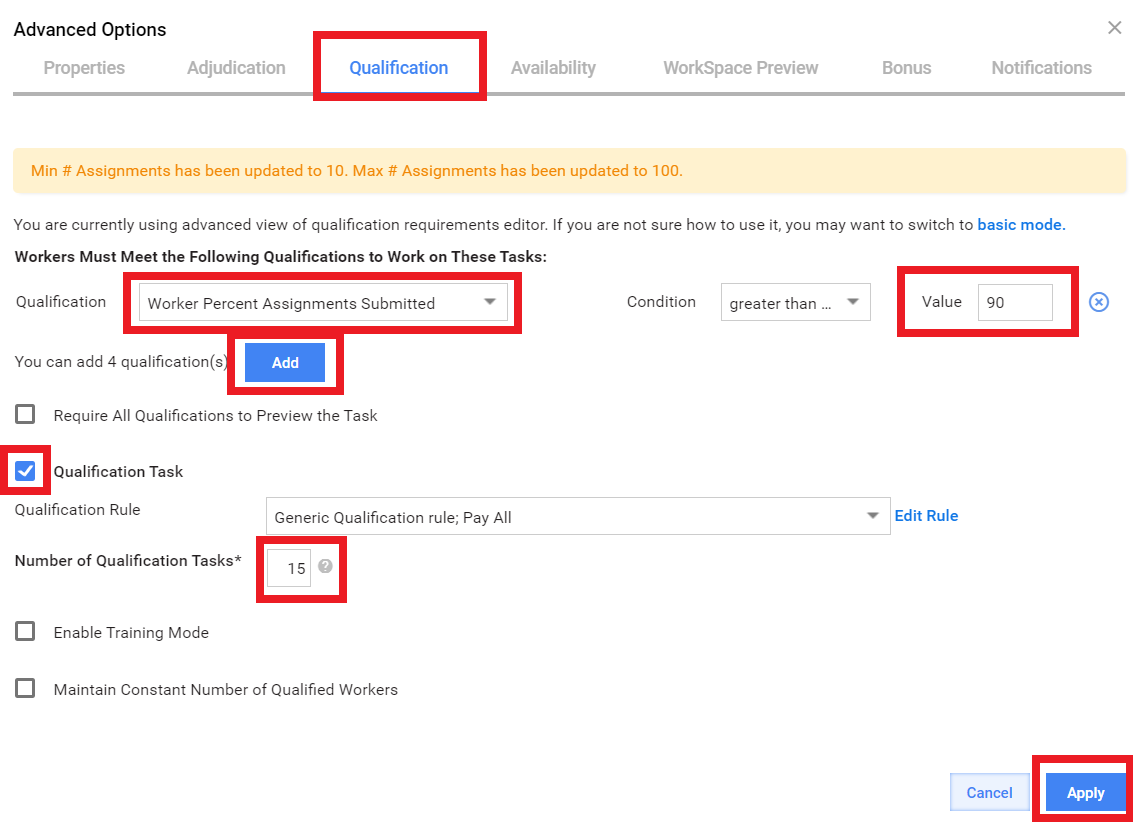Uncheck the Qualification Task checkbox
The height and width of the screenshot is (829, 1133).
(25, 471)
